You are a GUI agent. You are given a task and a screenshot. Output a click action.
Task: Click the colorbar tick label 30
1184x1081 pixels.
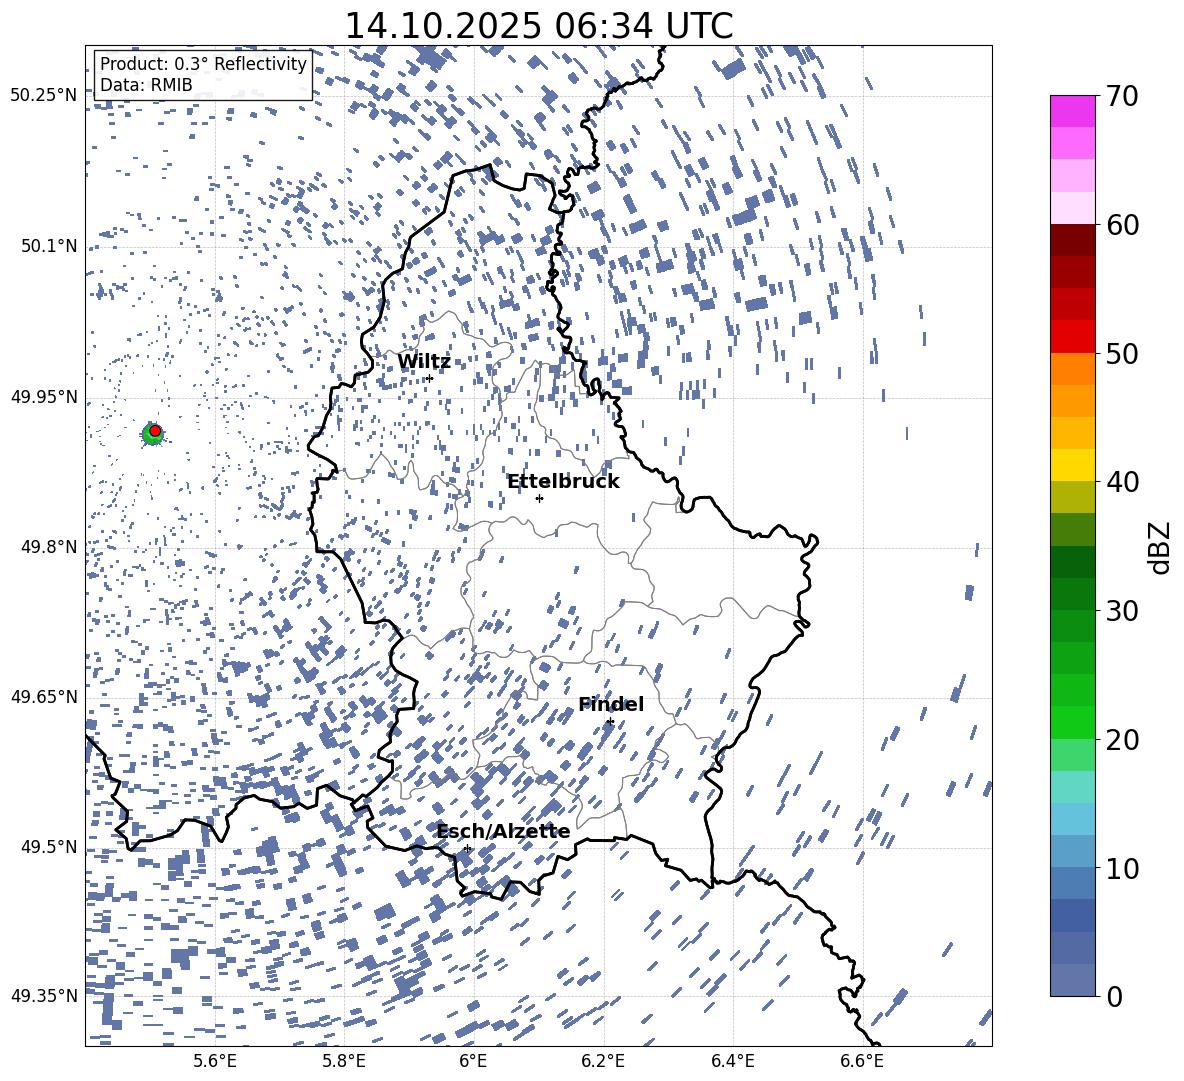tap(1121, 611)
